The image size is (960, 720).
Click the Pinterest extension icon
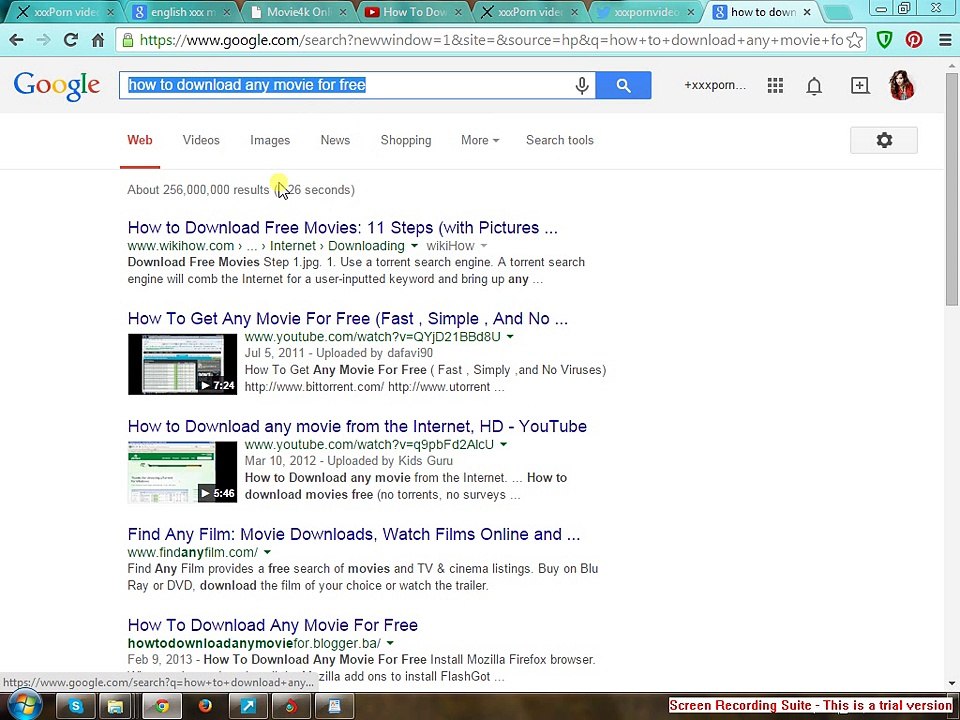tap(914, 40)
